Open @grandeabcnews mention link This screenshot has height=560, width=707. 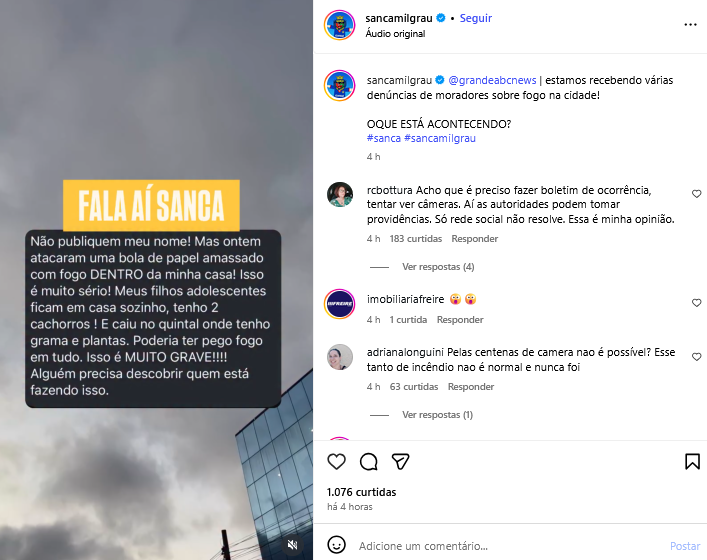(x=492, y=80)
